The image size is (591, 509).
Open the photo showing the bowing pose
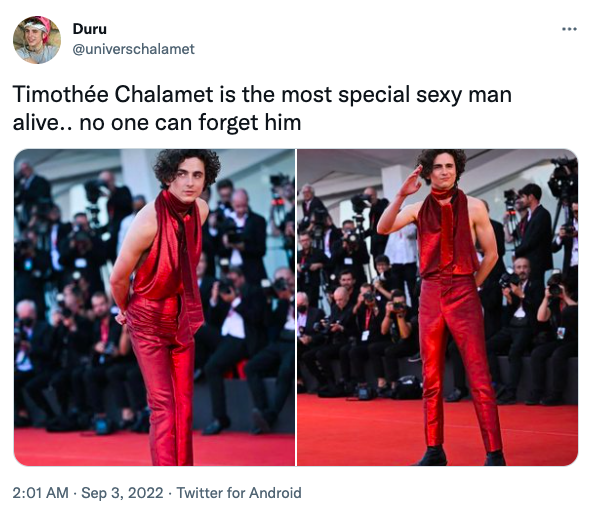coord(155,308)
